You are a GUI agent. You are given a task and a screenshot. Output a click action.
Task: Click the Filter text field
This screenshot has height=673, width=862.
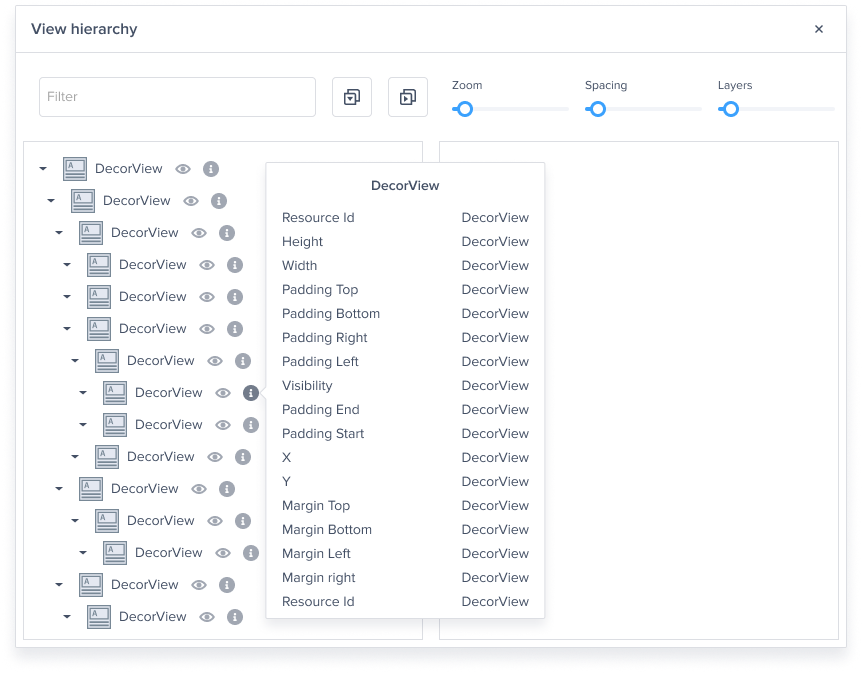tap(177, 97)
